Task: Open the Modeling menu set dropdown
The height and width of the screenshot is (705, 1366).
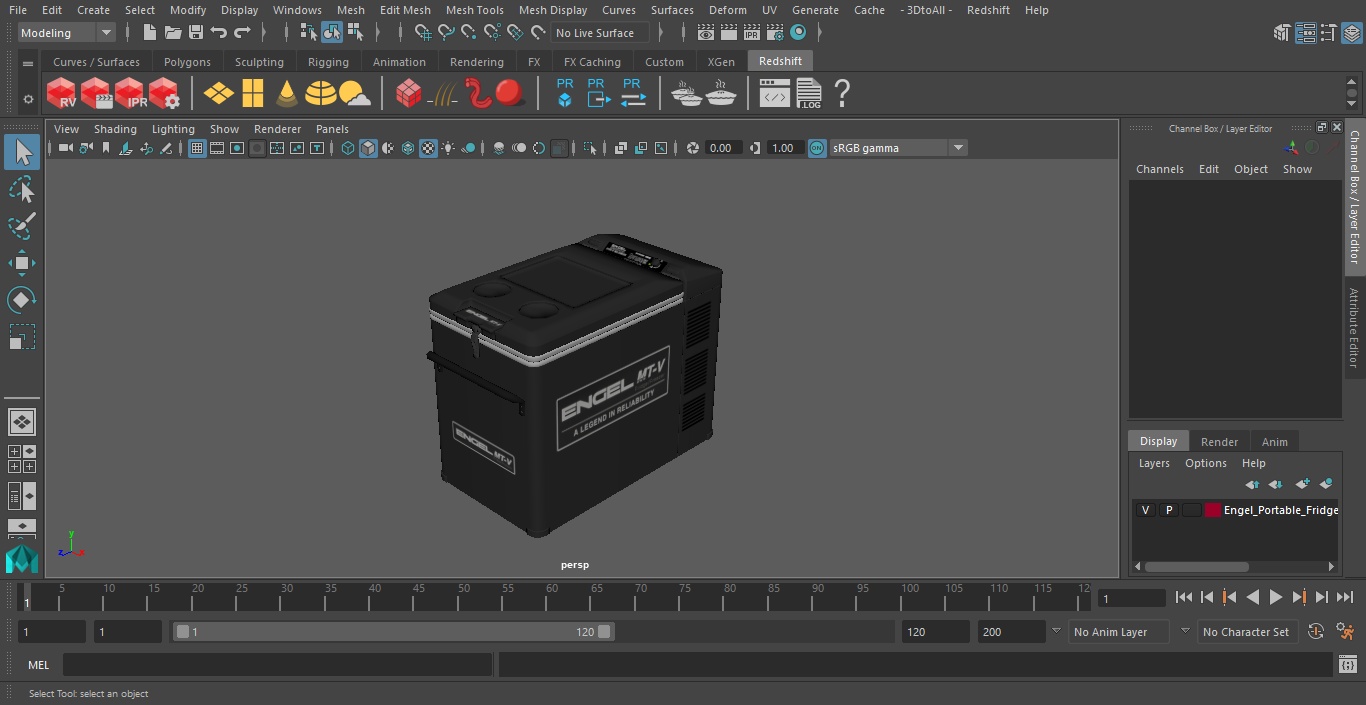Action: coord(66,33)
